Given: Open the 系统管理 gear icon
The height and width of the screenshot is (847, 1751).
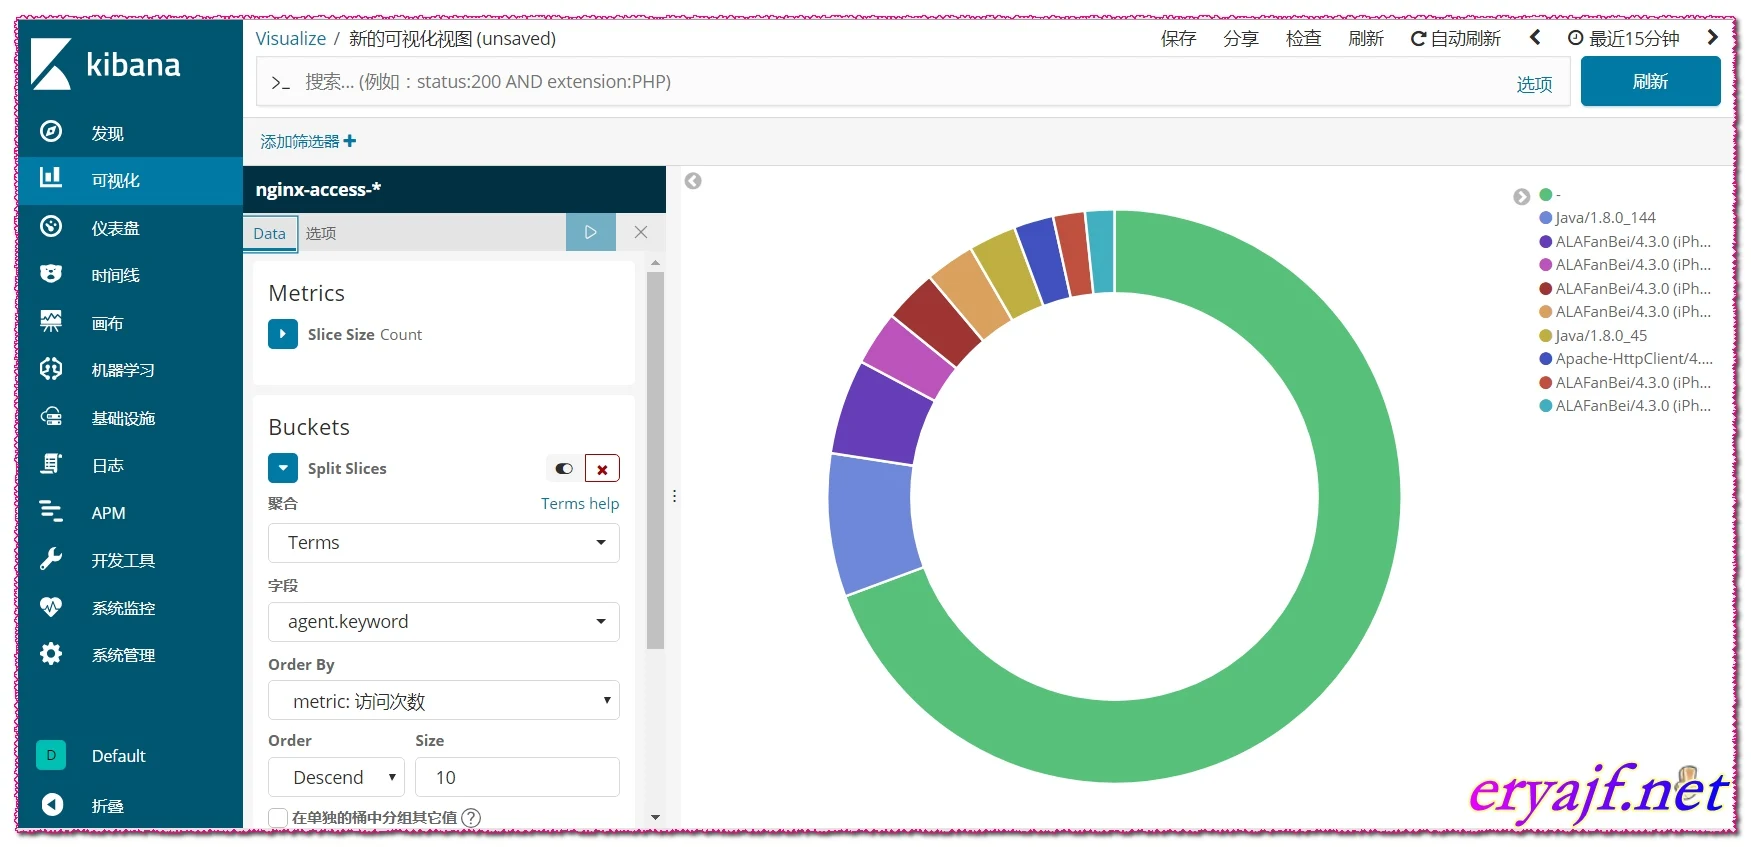Looking at the screenshot, I should coord(51,654).
